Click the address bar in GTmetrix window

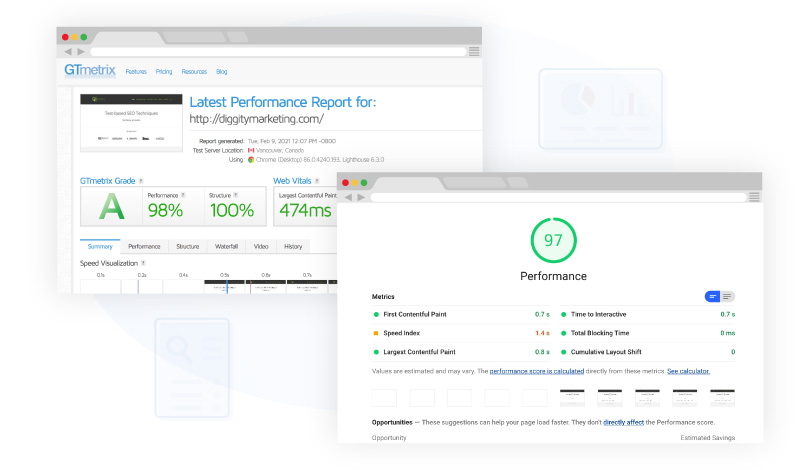pos(275,51)
